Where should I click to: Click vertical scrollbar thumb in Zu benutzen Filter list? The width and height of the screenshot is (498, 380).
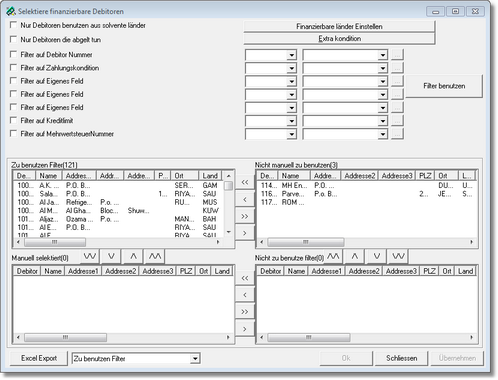coord(228,186)
